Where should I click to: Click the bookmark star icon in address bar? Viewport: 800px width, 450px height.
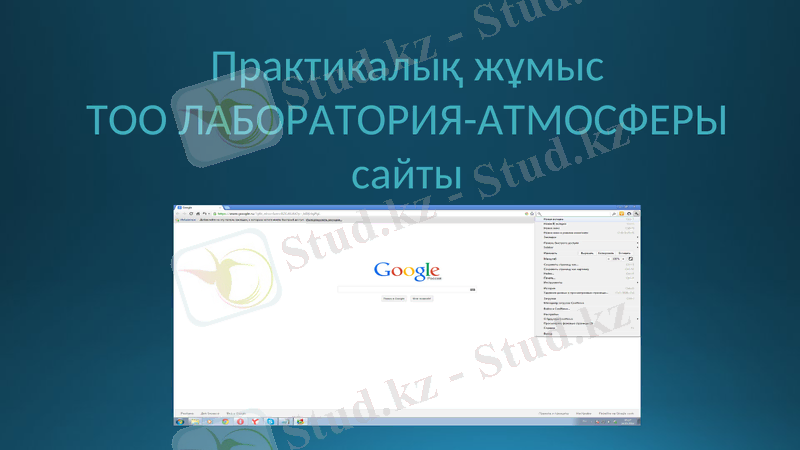tap(532, 214)
